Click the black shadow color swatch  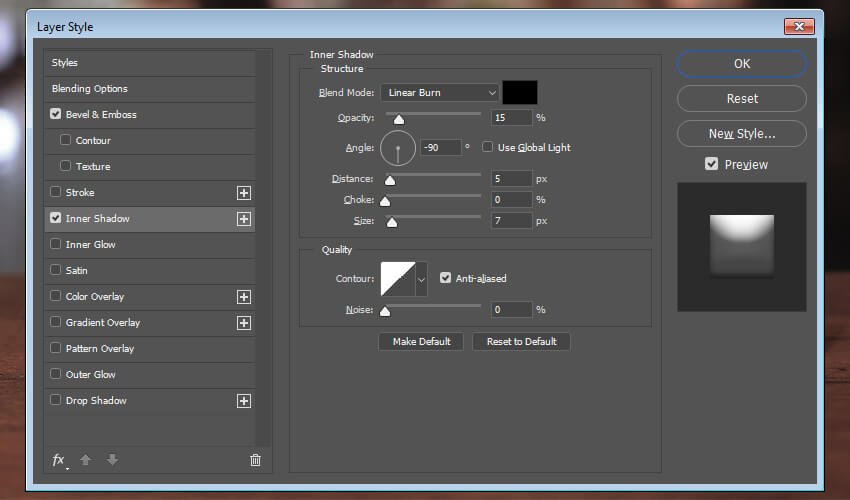click(520, 92)
